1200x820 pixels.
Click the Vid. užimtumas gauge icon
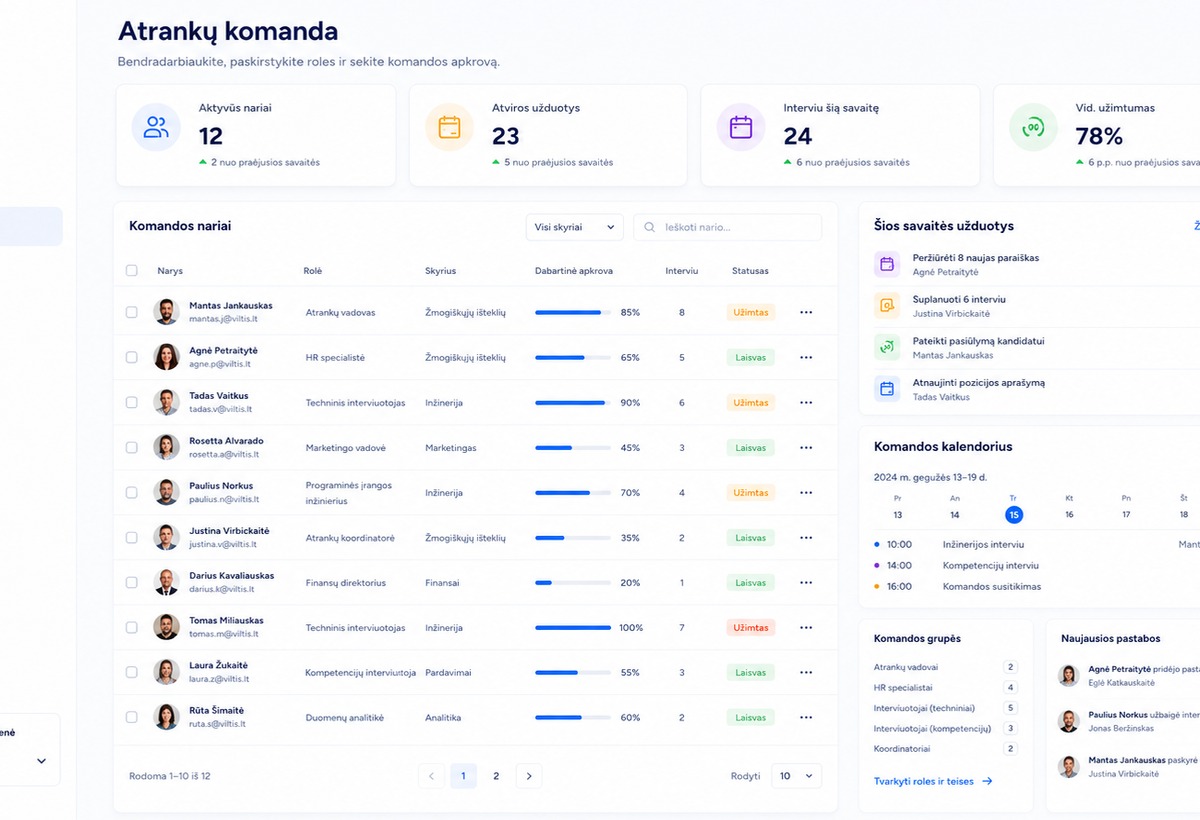[x=1033, y=127]
